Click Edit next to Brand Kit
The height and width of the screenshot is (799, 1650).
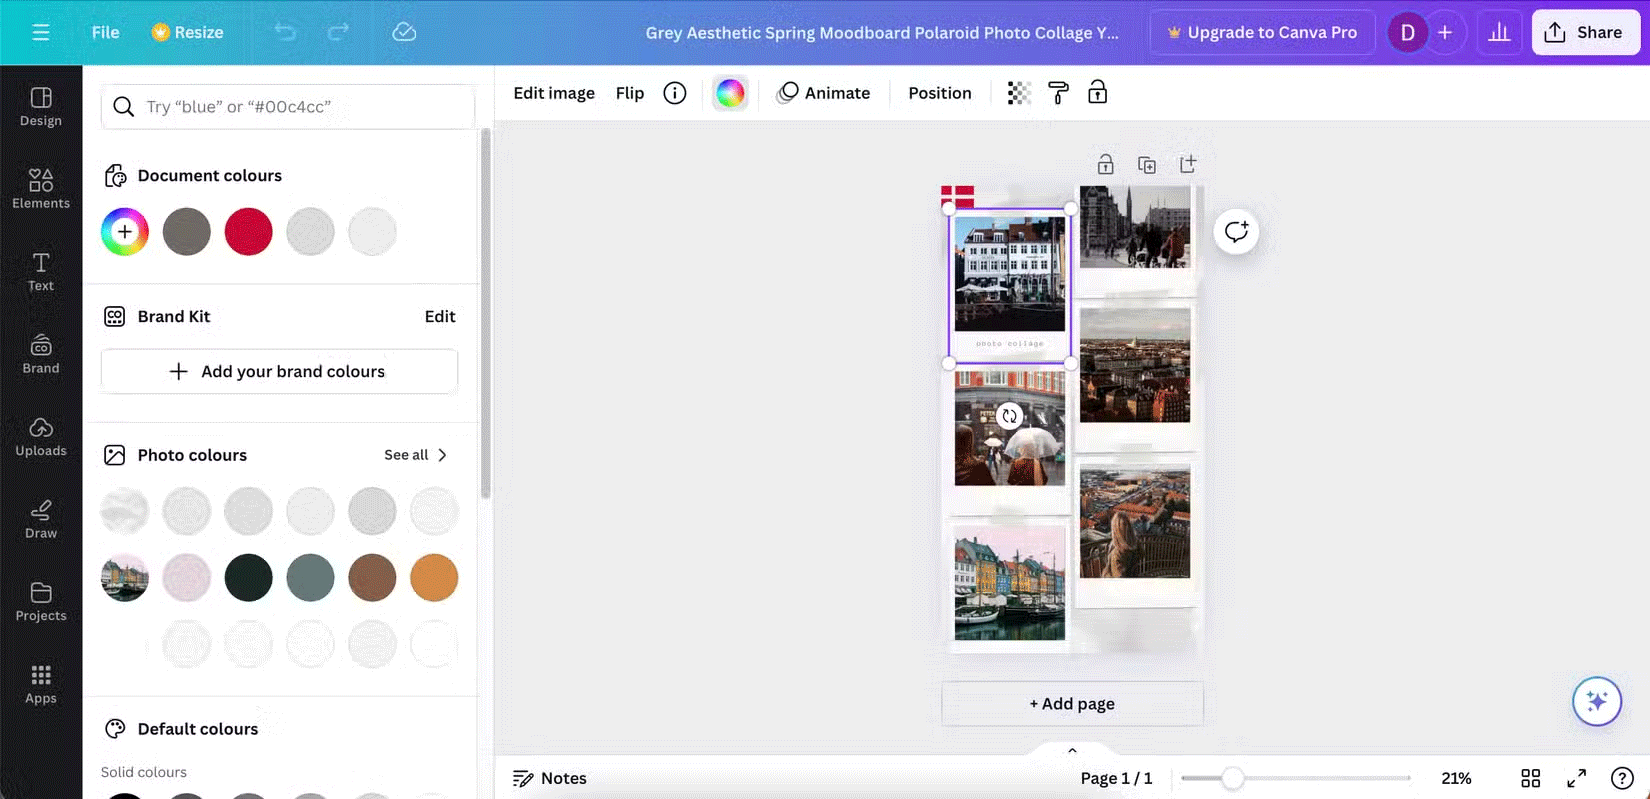440,317
